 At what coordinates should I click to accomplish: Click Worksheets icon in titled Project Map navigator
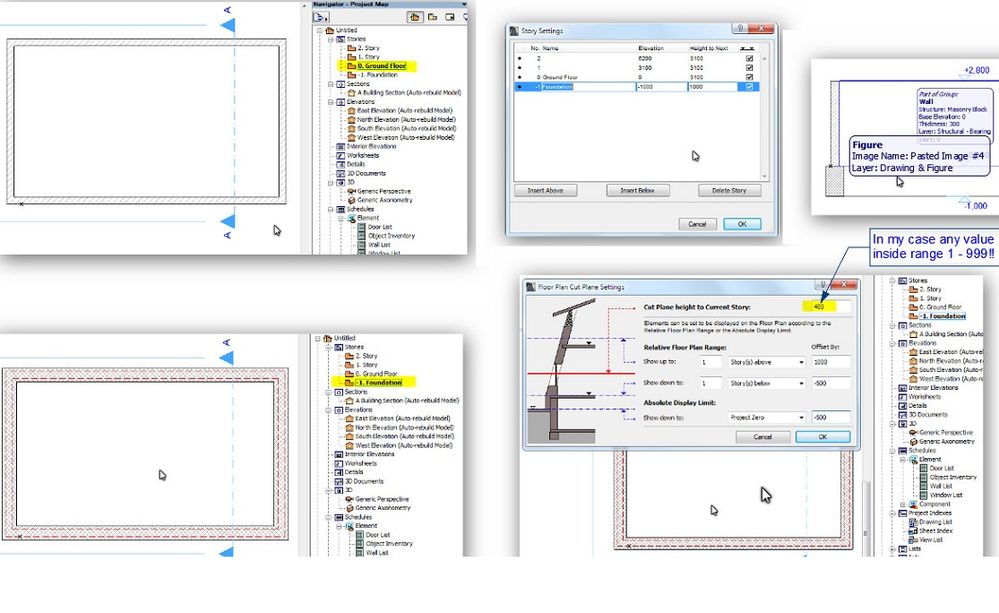(x=340, y=155)
